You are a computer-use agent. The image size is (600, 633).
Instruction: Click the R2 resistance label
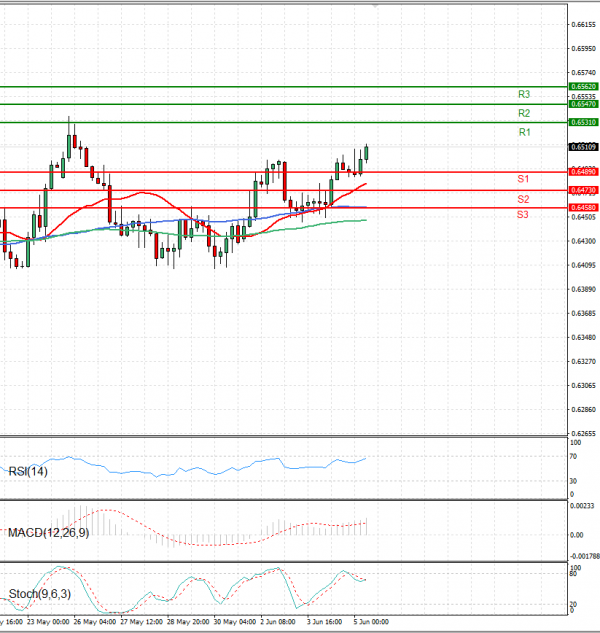pos(524,113)
